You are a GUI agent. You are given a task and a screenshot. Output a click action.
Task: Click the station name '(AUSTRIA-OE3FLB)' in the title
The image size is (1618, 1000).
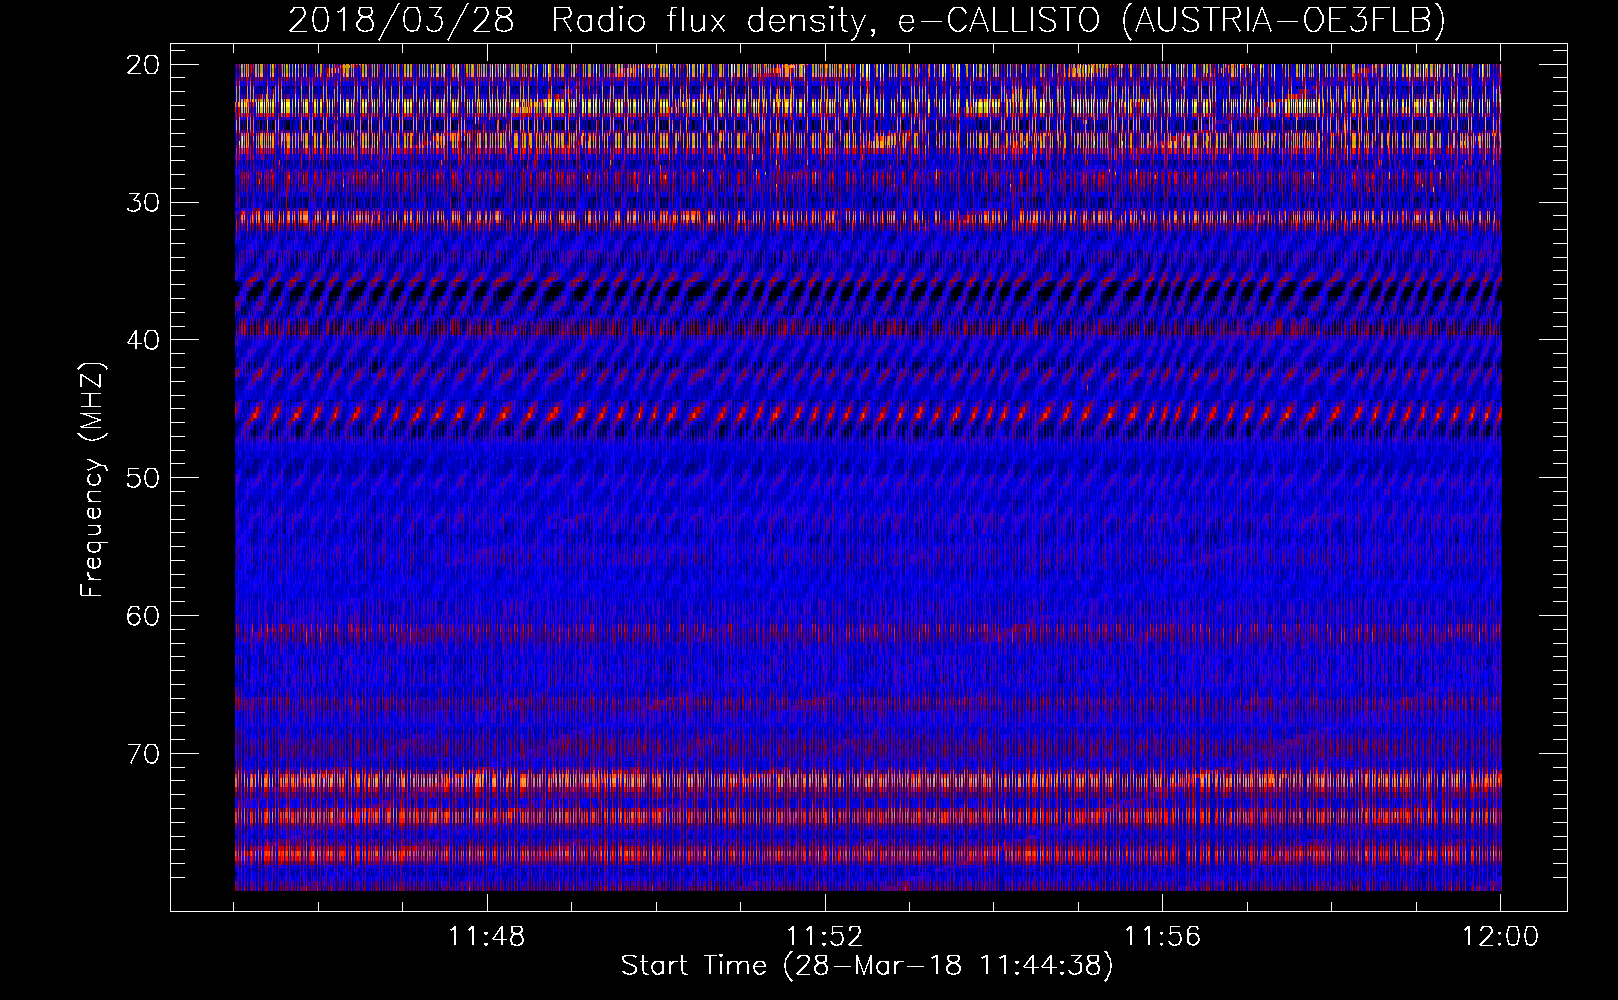[x=1284, y=21]
